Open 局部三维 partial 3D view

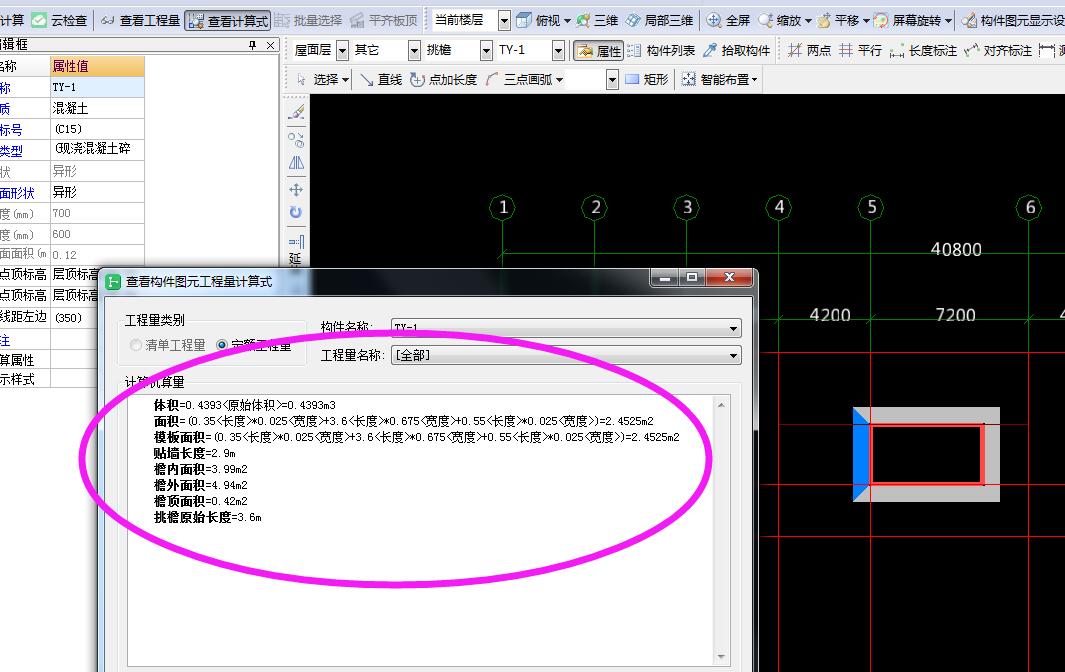pos(660,20)
